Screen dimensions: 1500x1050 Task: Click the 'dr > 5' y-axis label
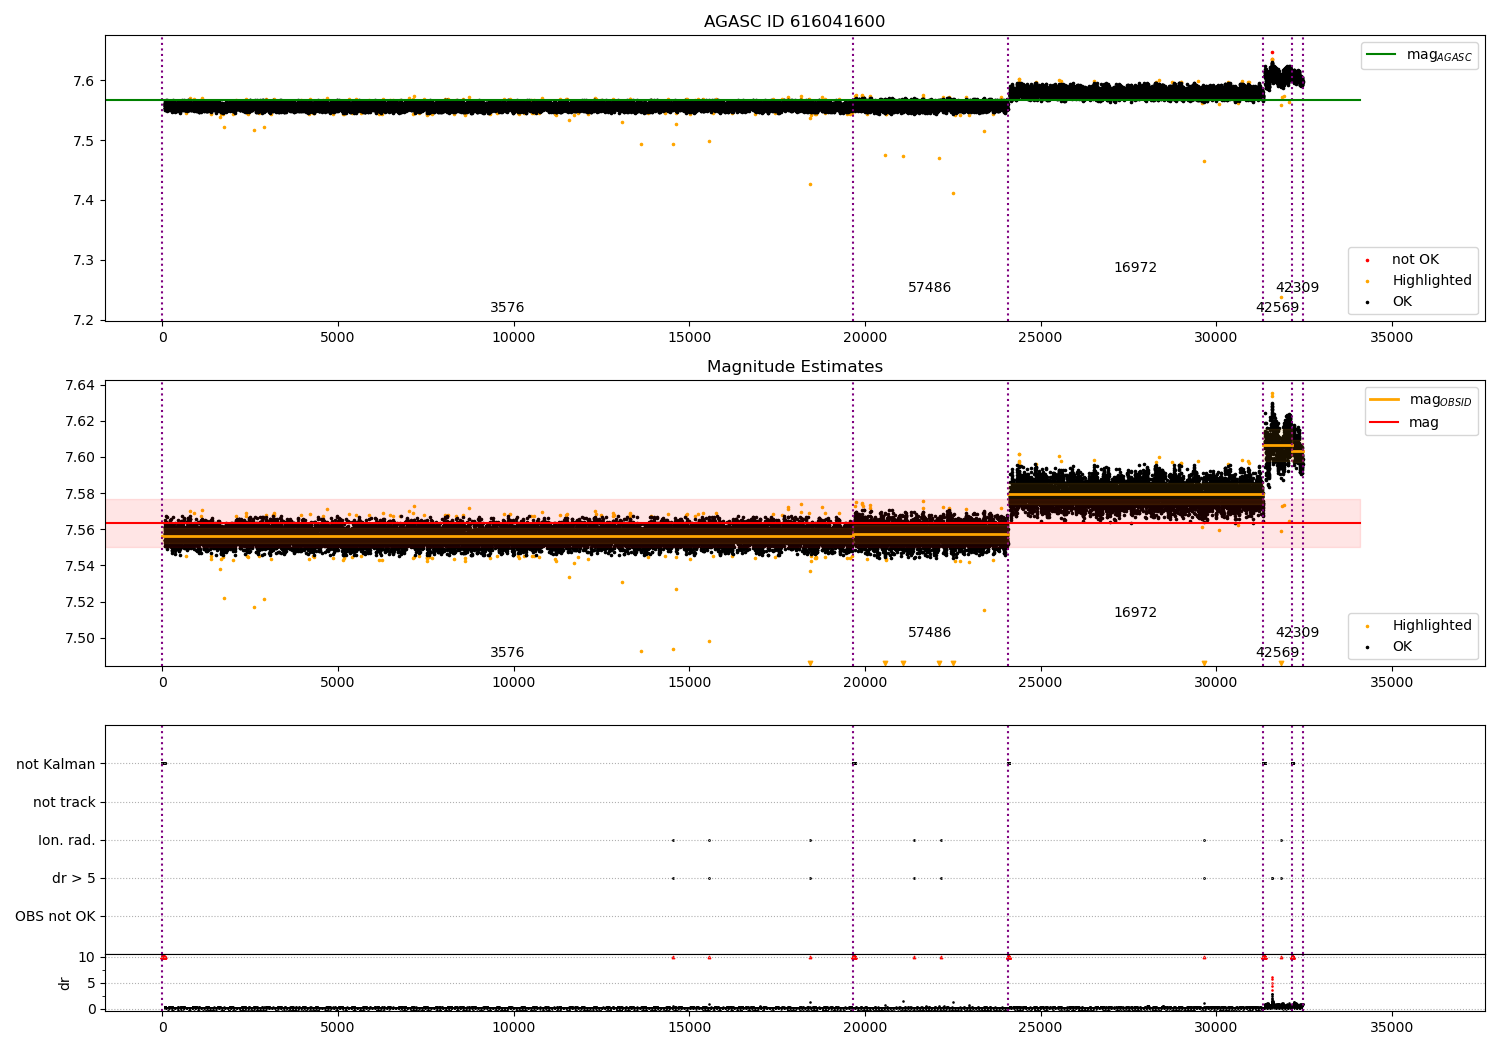pos(74,878)
